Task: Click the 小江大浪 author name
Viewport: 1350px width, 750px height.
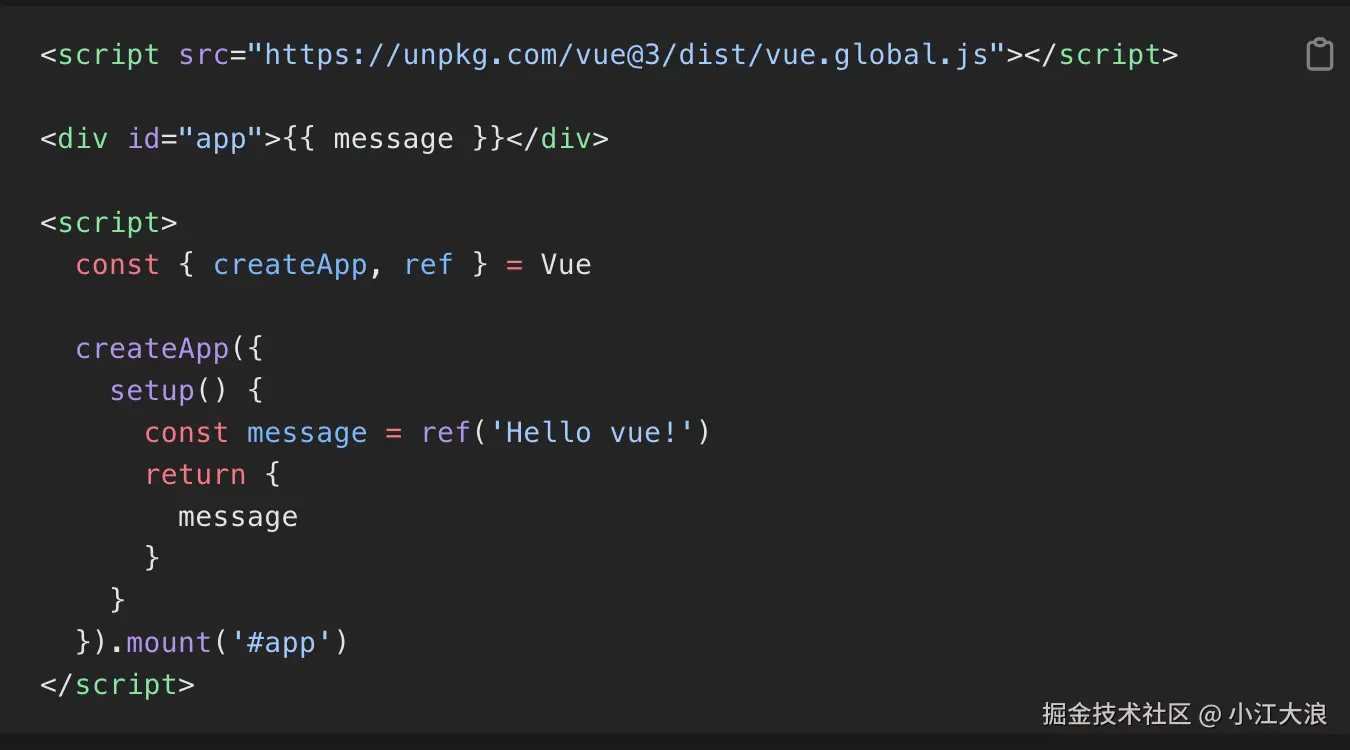Action: pyautogui.click(x=1278, y=714)
